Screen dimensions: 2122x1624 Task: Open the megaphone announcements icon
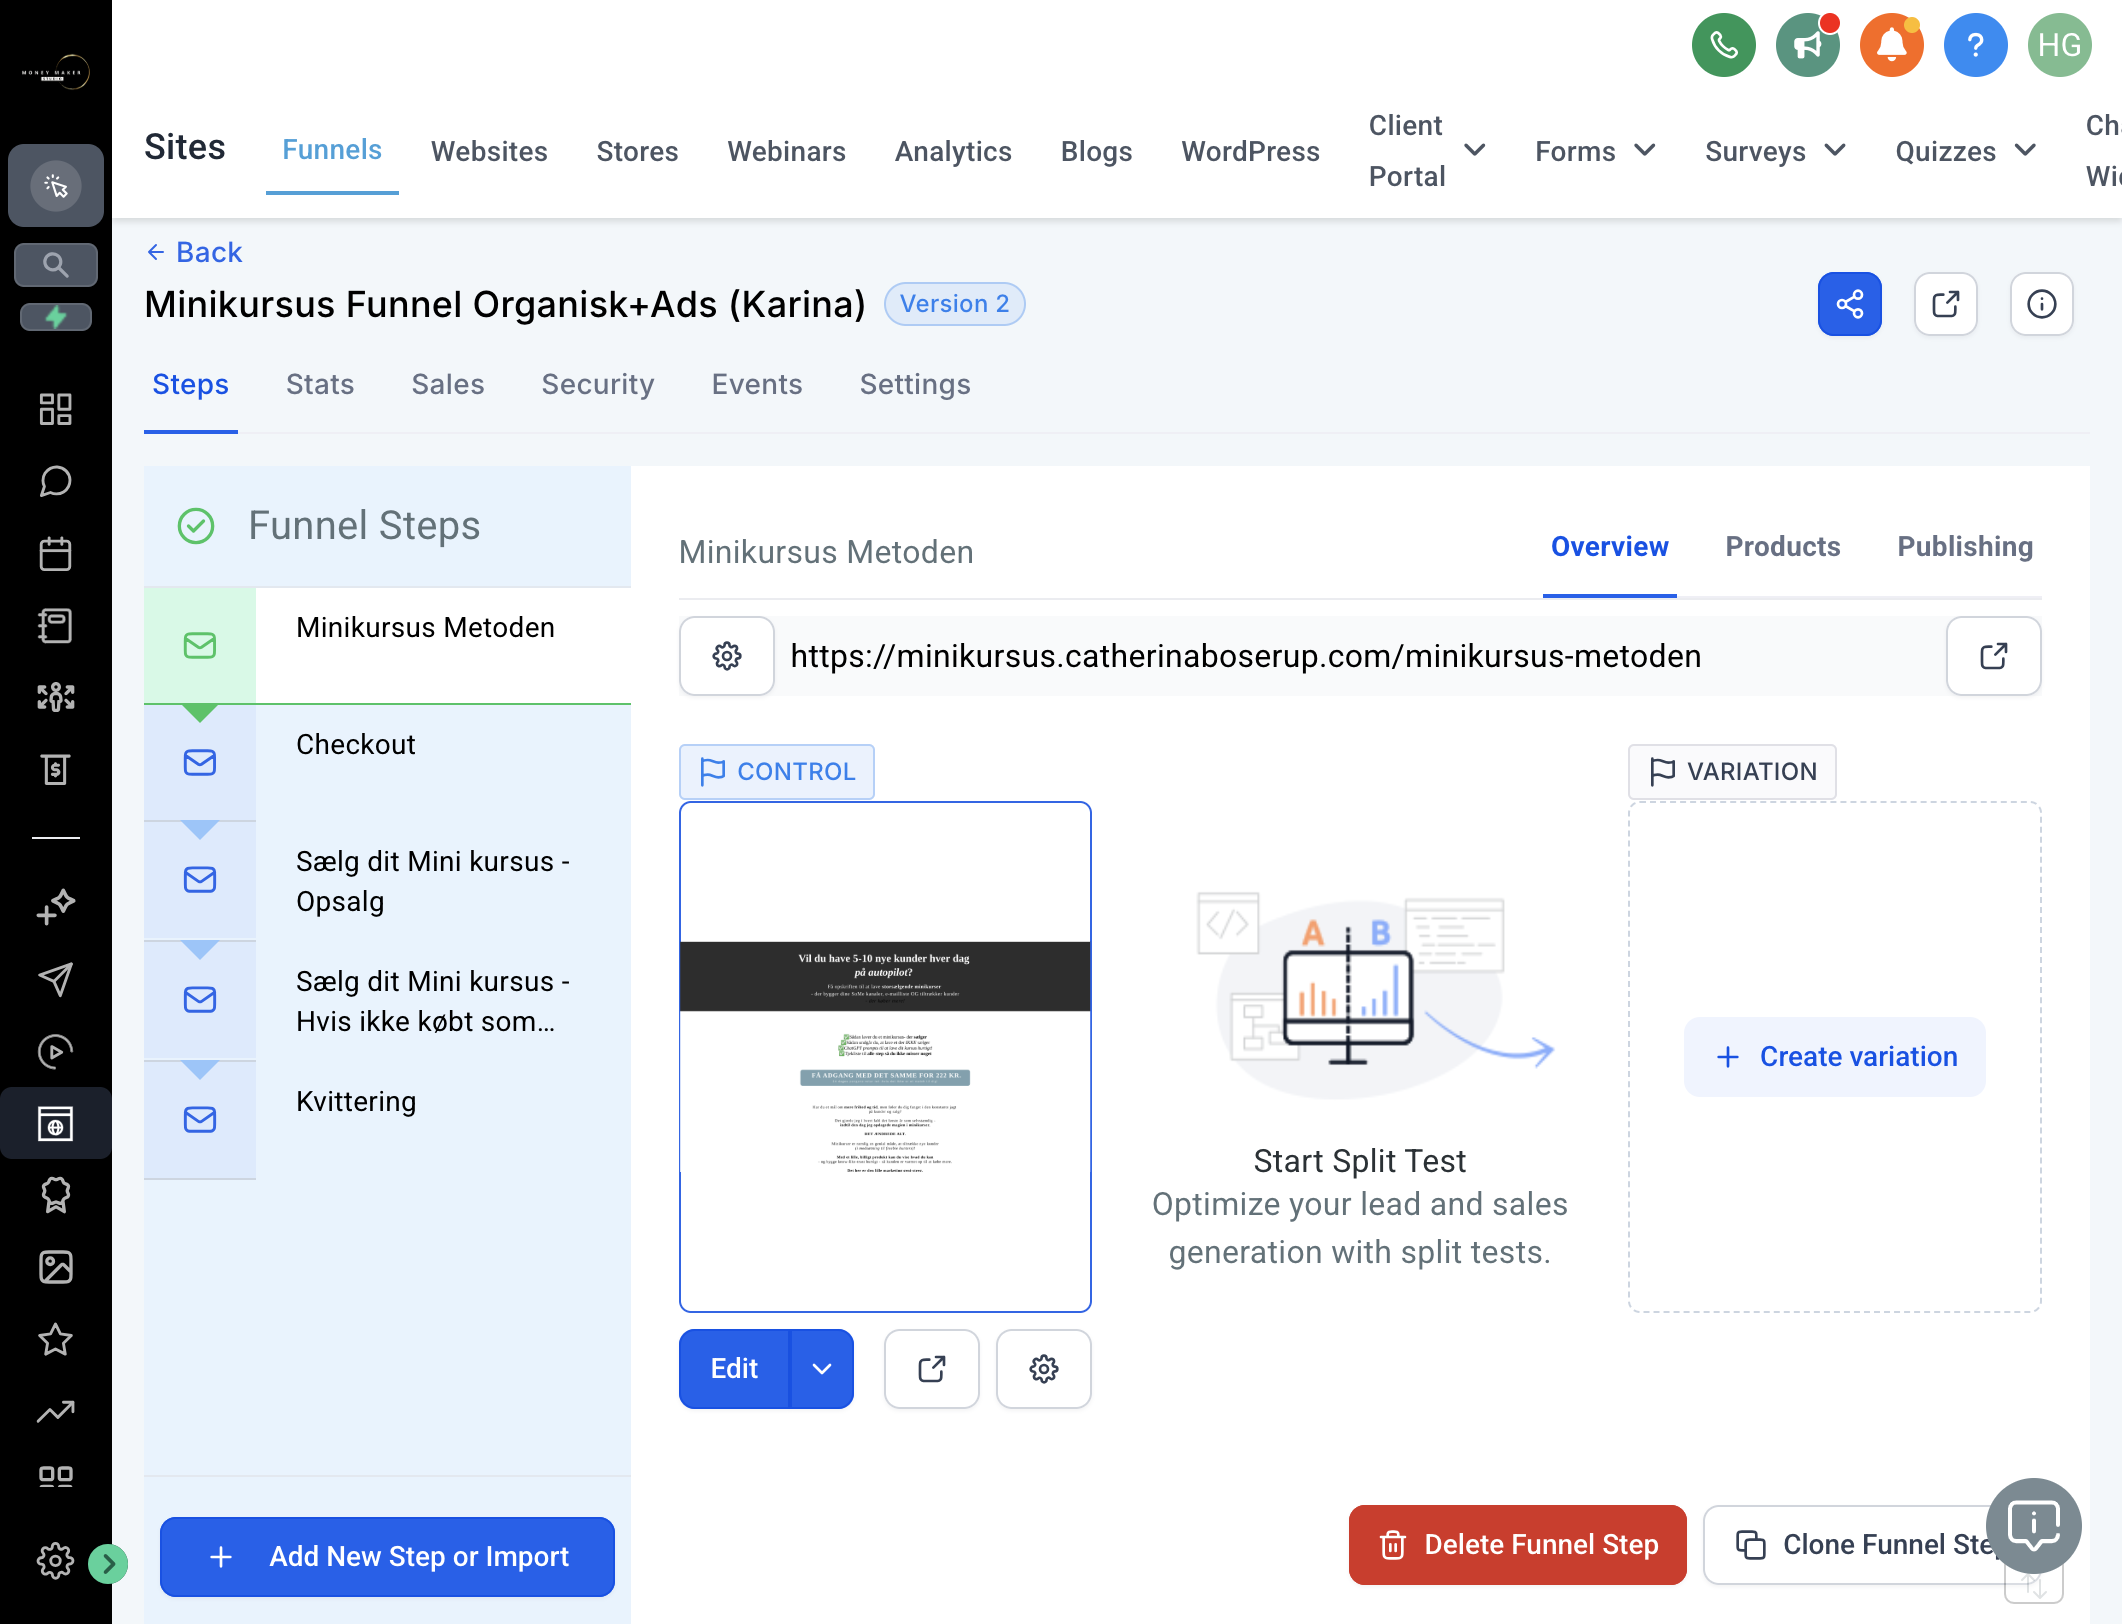(1807, 45)
